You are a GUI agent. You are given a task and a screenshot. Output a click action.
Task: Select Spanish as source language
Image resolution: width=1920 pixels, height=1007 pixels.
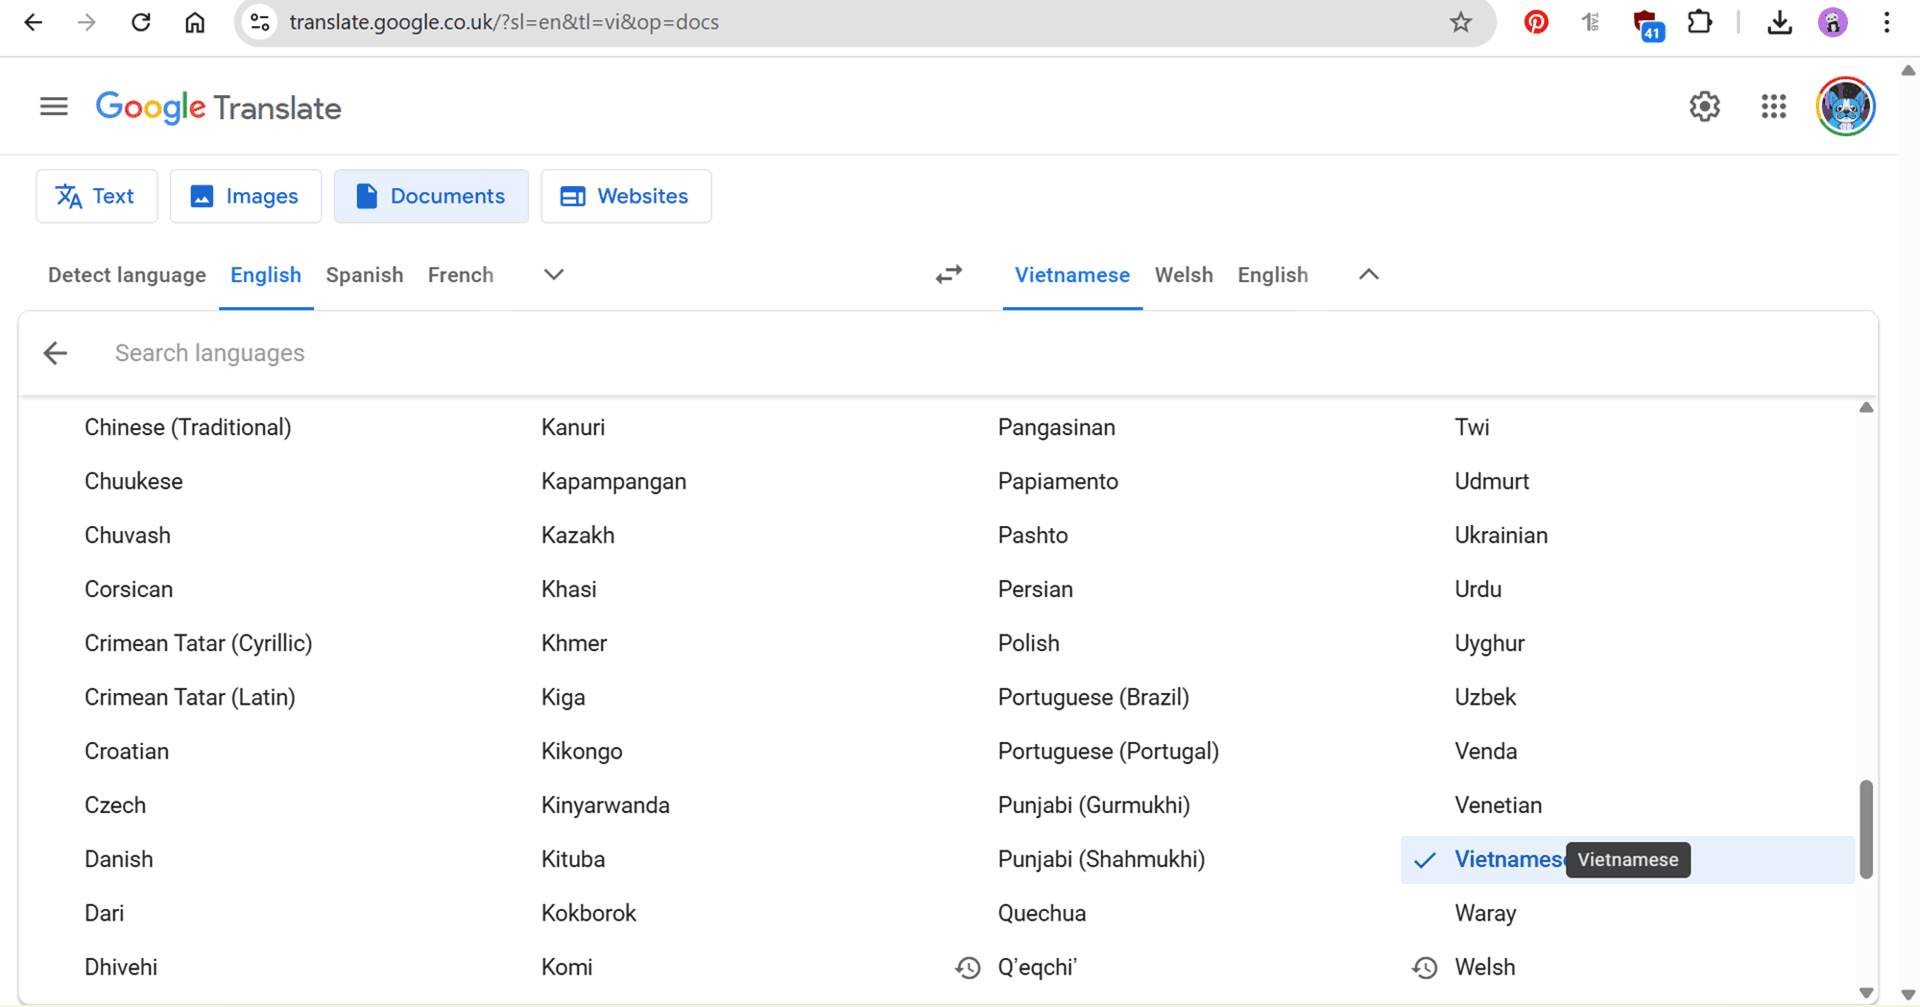pyautogui.click(x=364, y=275)
